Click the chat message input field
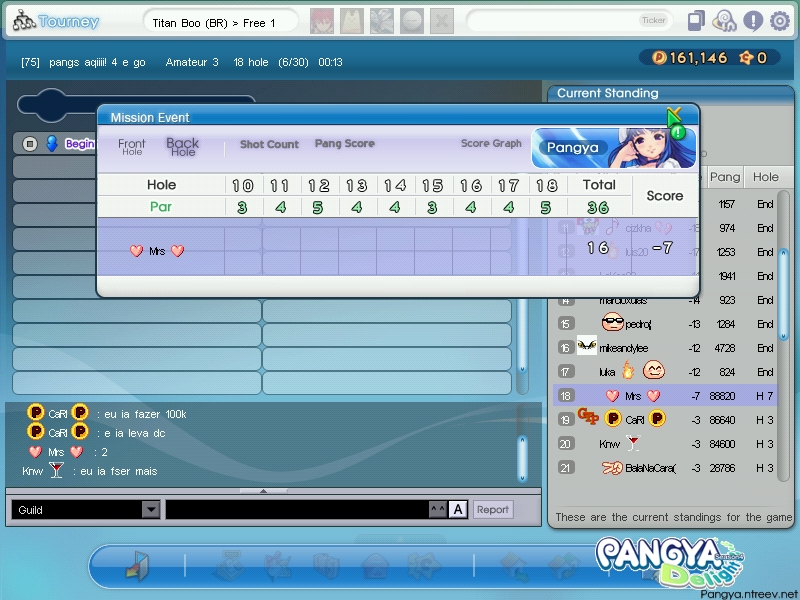Viewport: 800px width, 600px height. point(297,509)
